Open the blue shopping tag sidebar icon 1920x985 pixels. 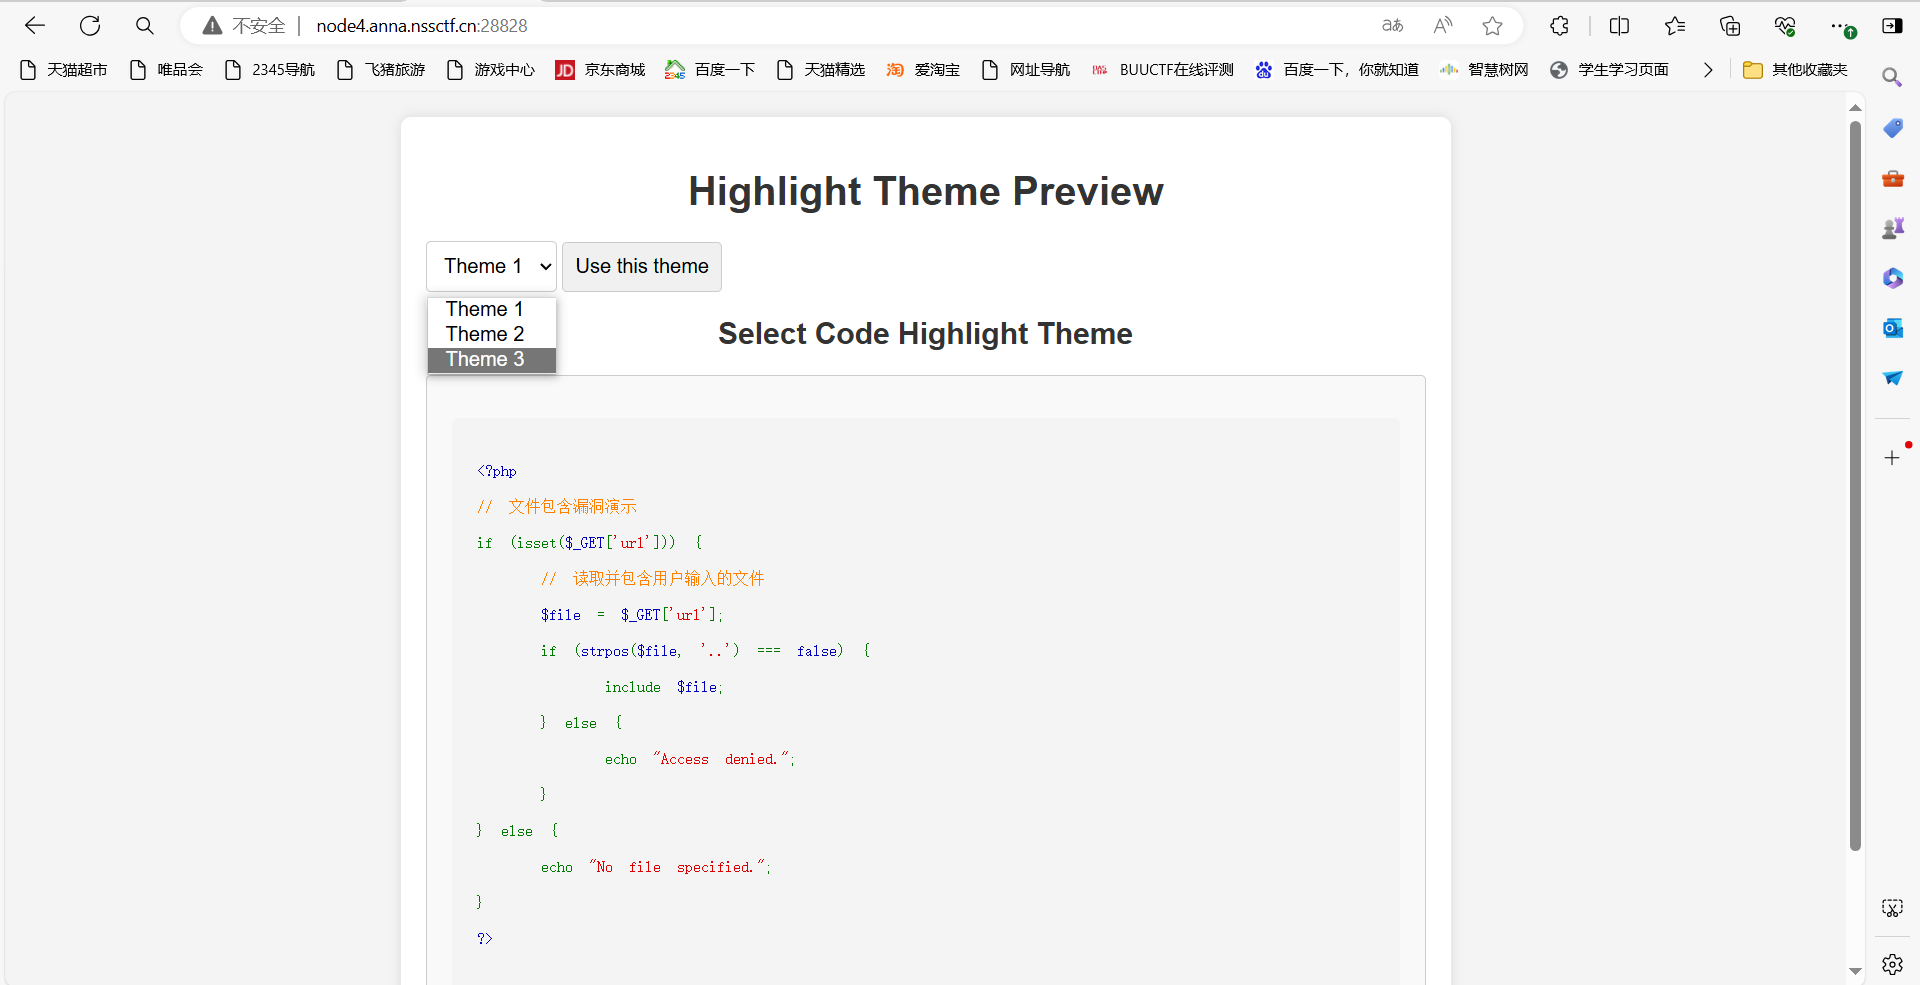[x=1893, y=128]
